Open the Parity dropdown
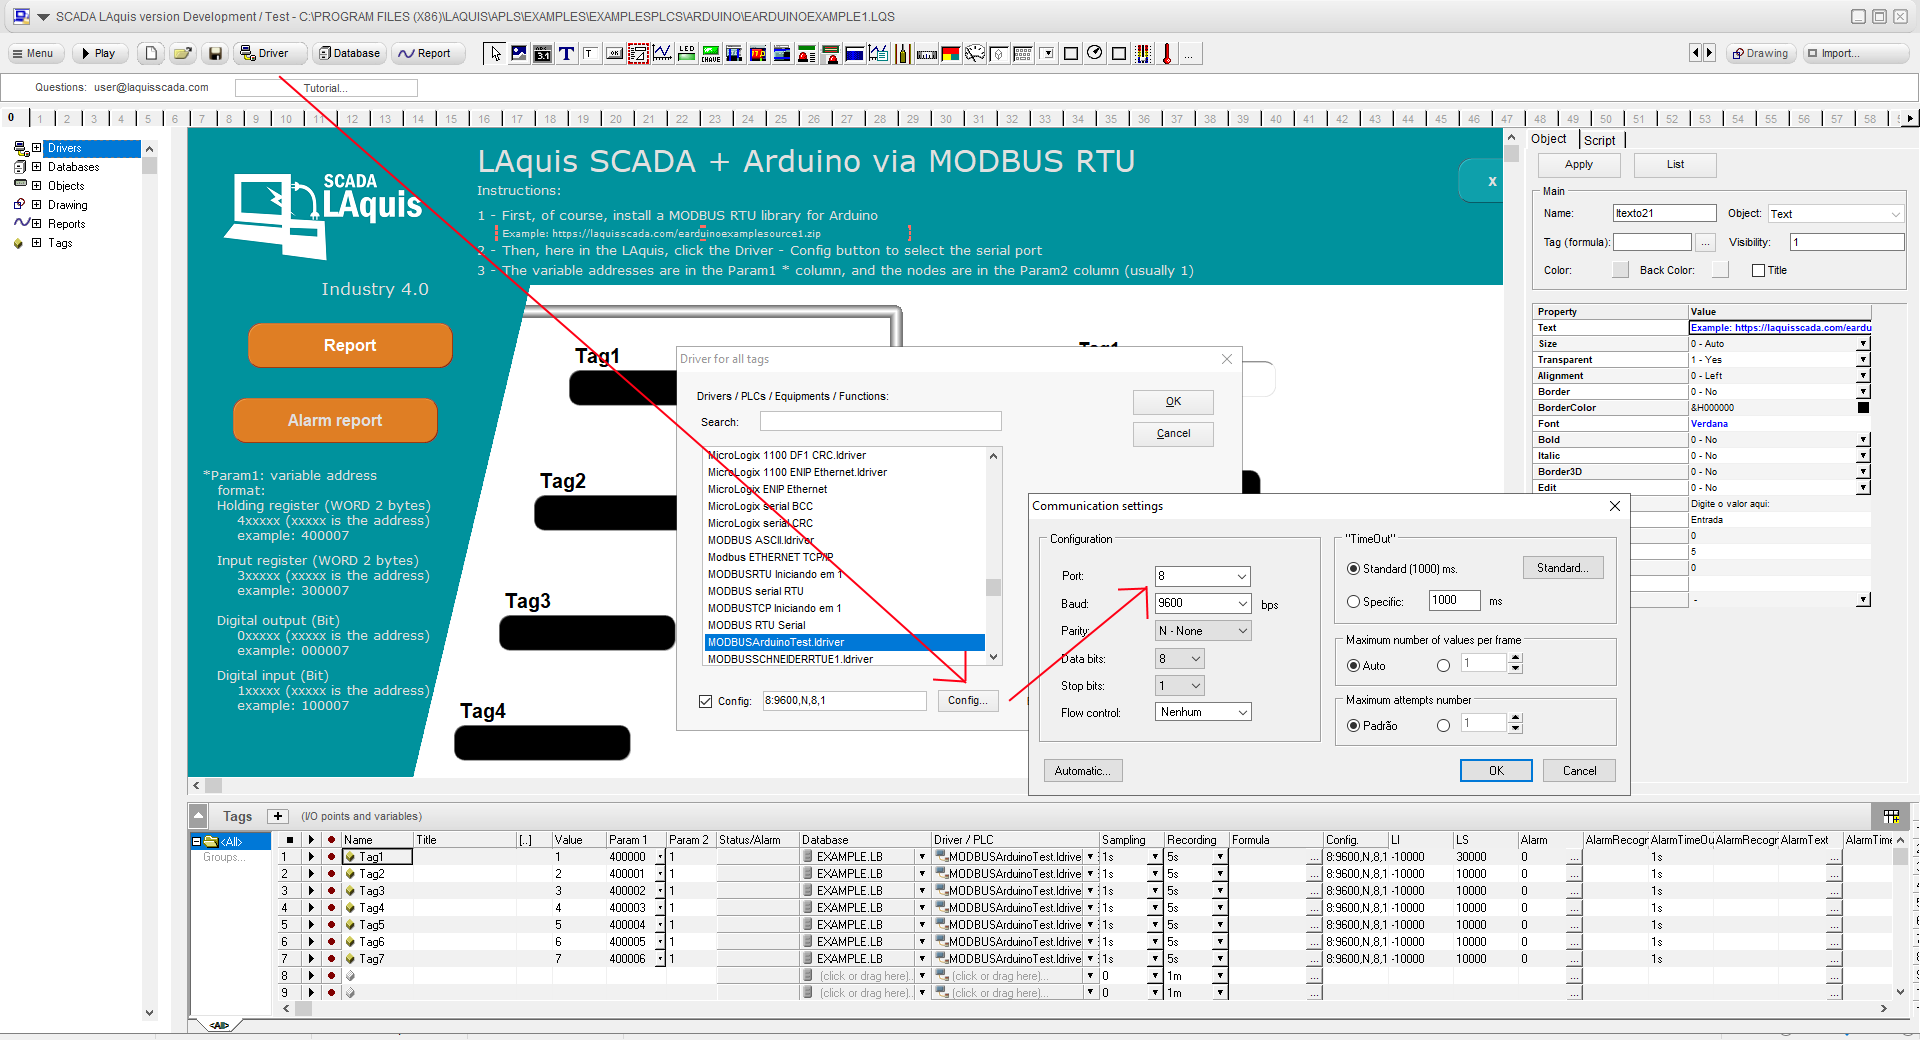This screenshot has height=1040, width=1920. pyautogui.click(x=1242, y=631)
